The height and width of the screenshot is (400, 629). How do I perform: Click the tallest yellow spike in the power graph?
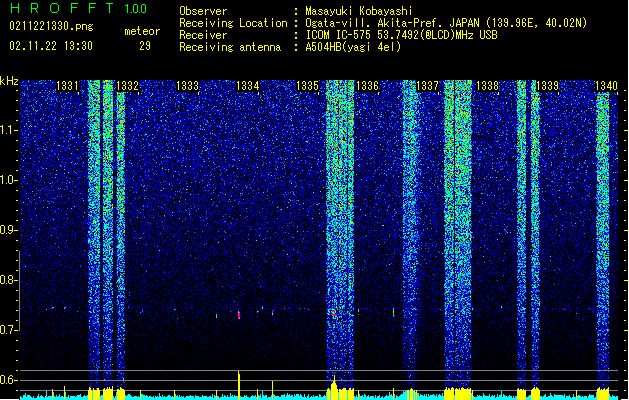coord(239,385)
